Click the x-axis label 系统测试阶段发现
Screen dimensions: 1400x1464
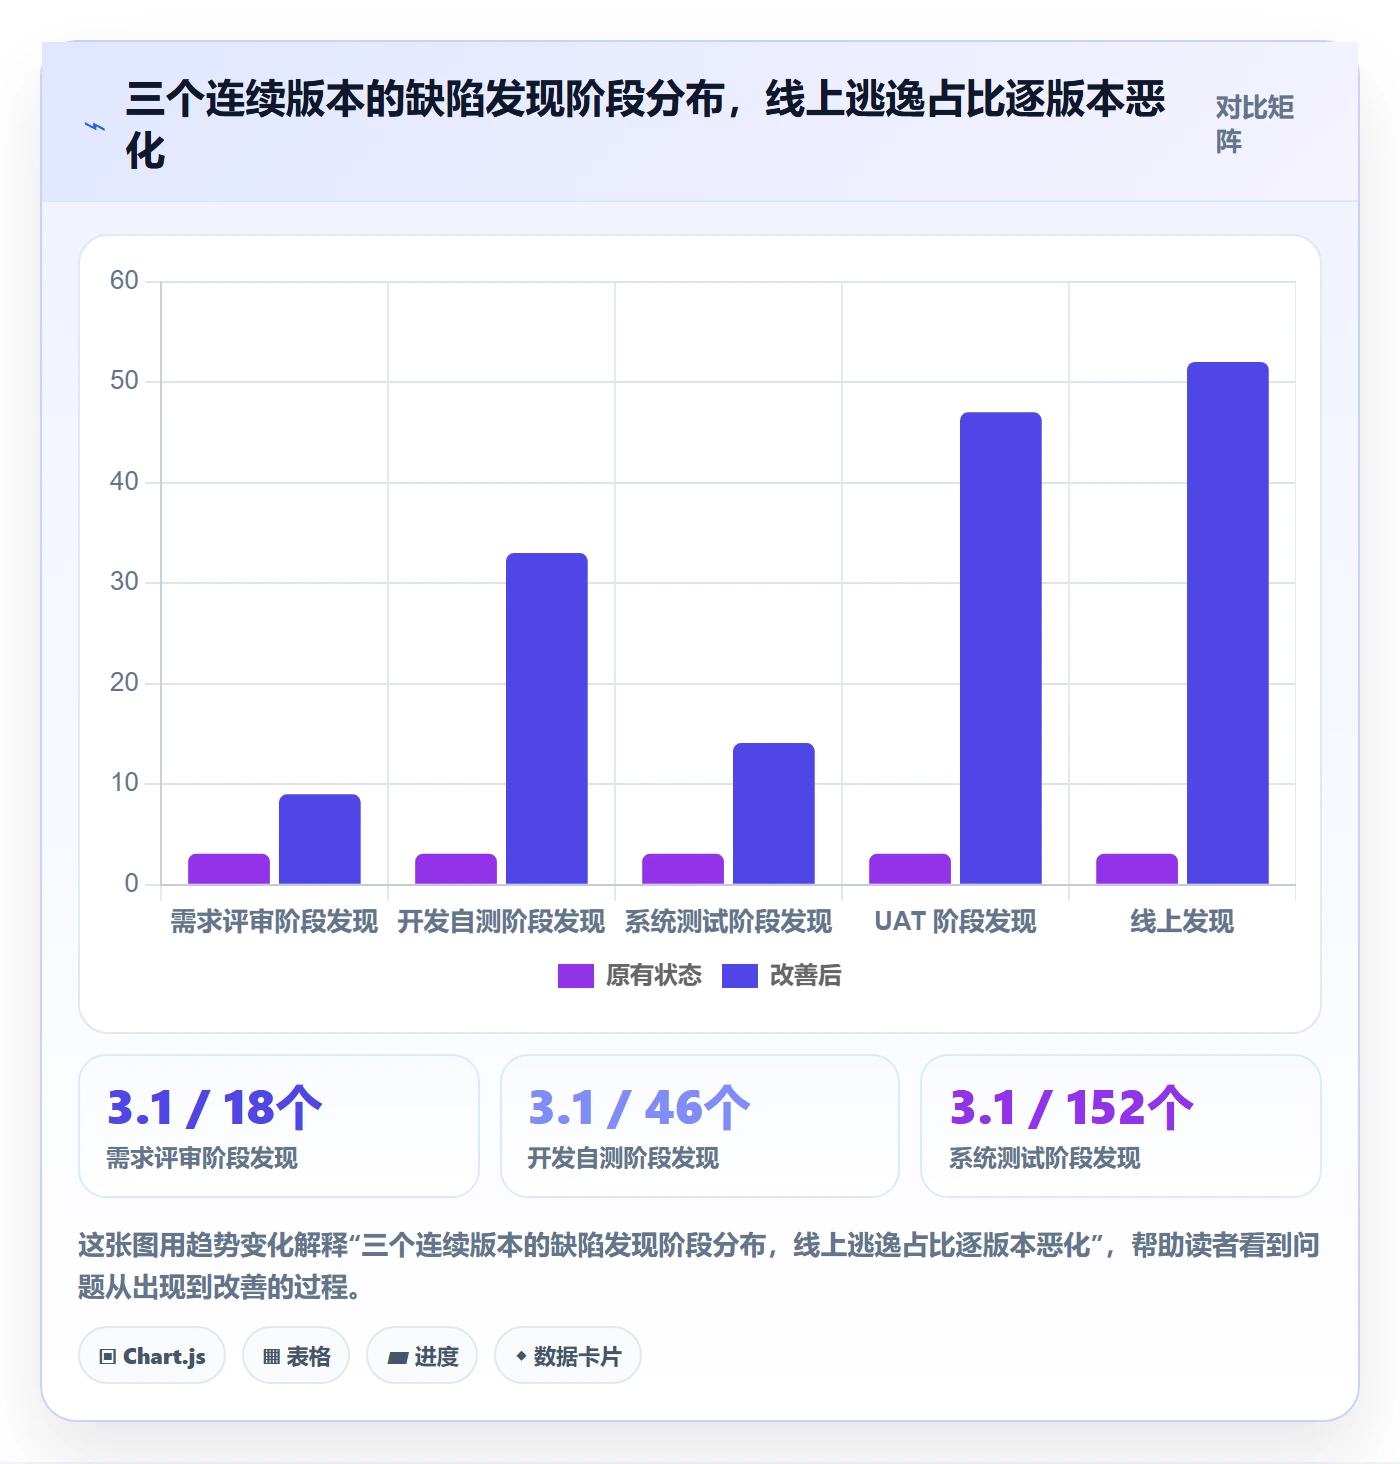pos(728,922)
